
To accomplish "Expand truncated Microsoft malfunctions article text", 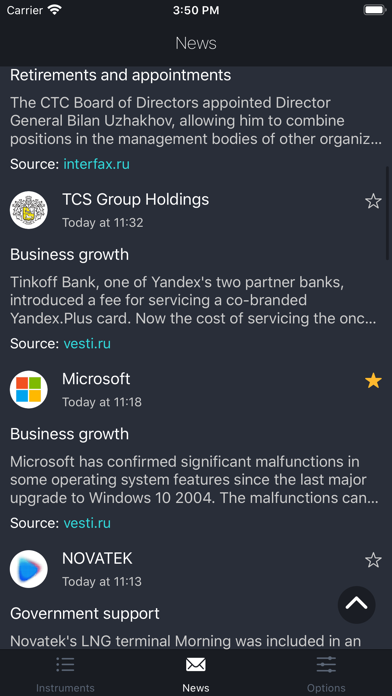I will click(196, 479).
